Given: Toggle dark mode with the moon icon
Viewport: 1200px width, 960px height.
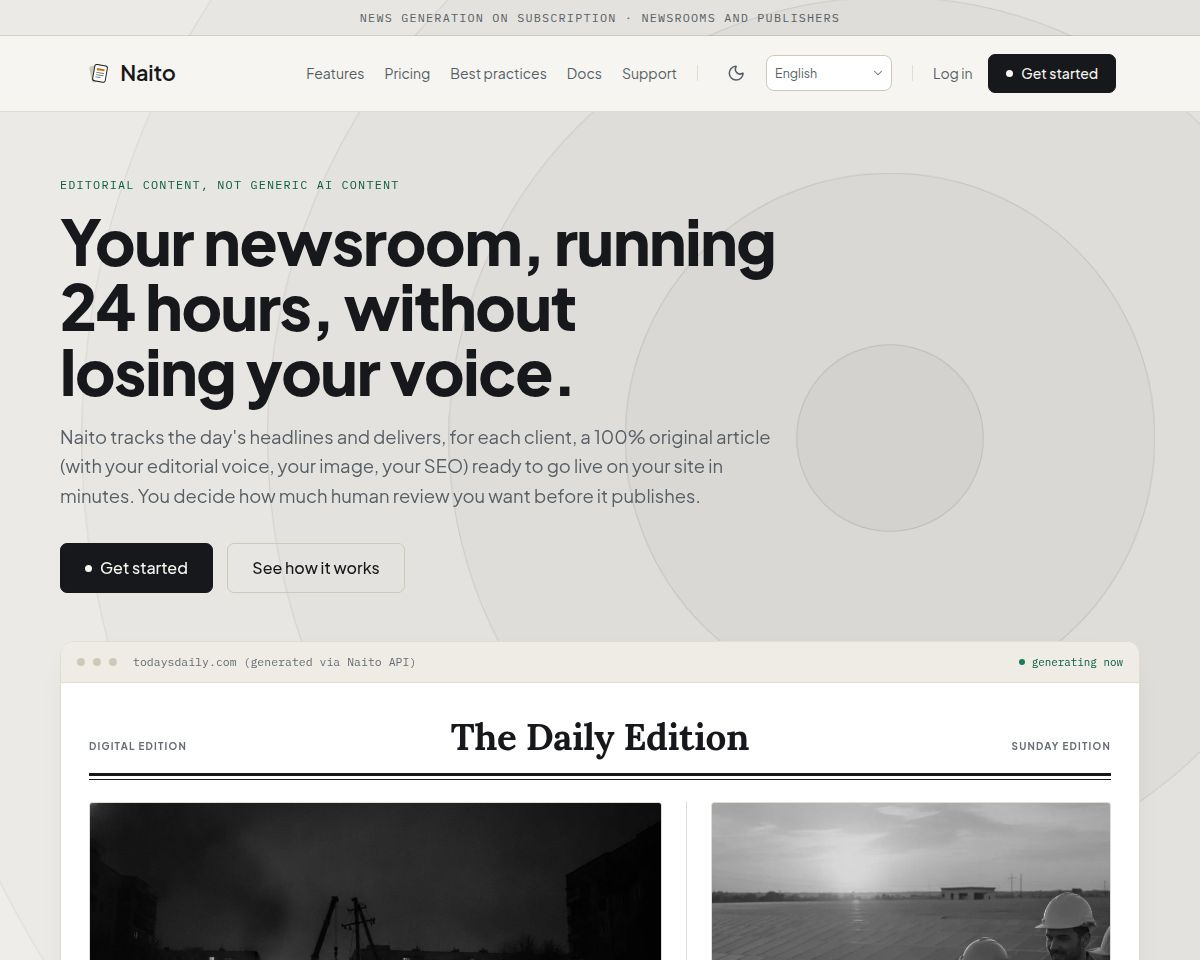Looking at the screenshot, I should (736, 73).
